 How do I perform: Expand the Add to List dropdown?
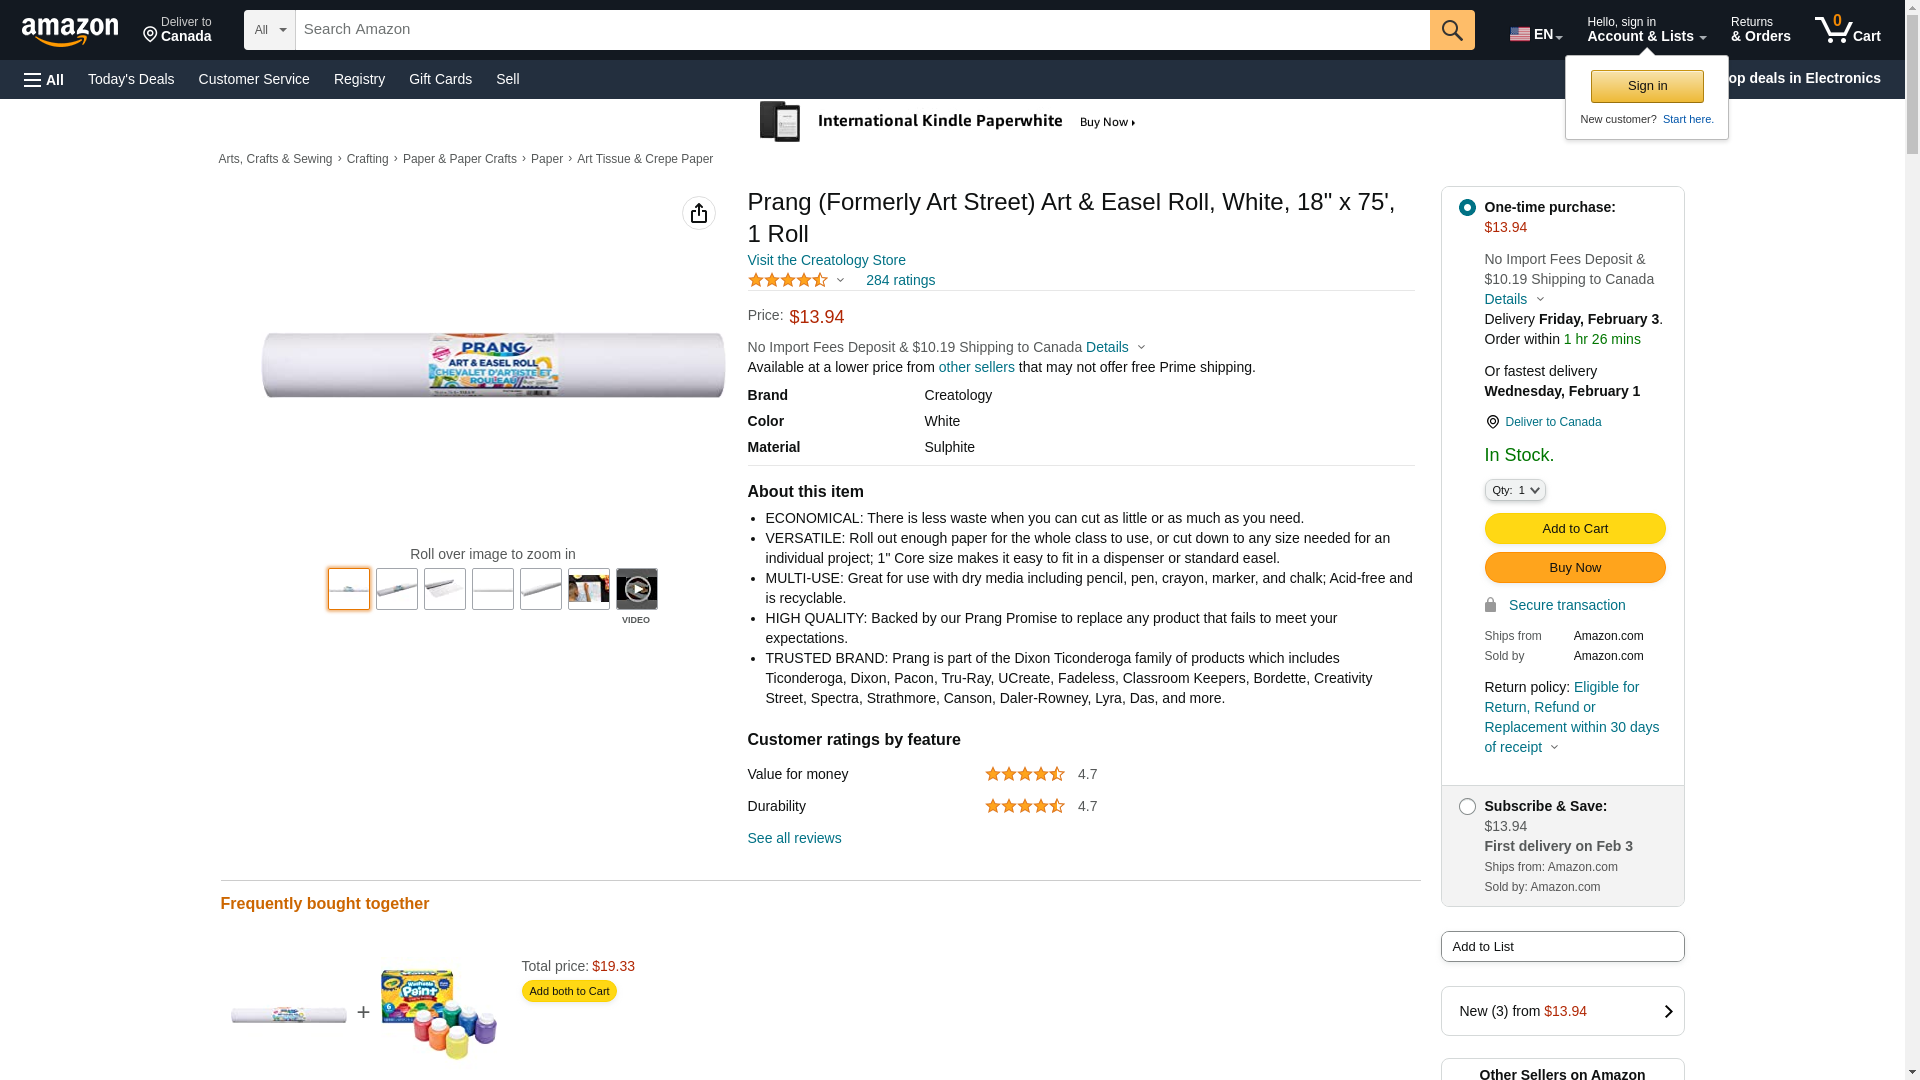(x=1561, y=947)
